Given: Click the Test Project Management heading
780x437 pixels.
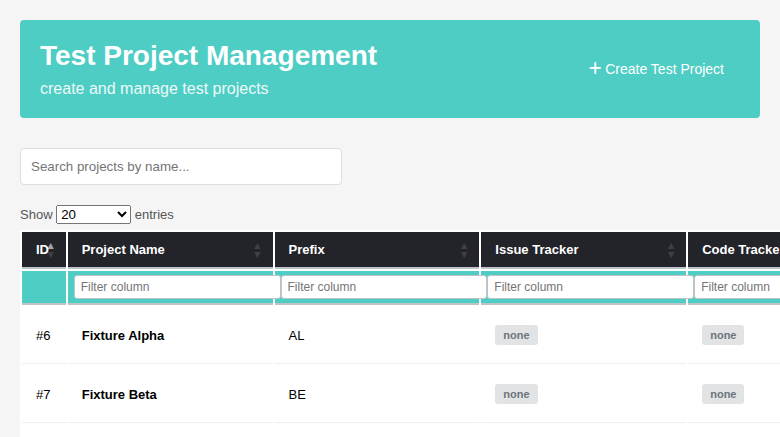Looking at the screenshot, I should coord(208,55).
